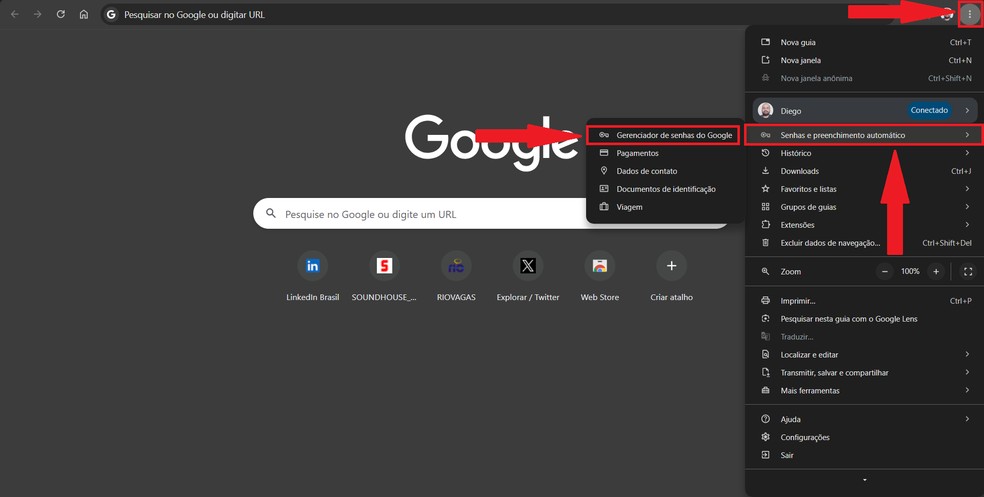This screenshot has width=984, height=497.
Task: Click the Criar atalho plus button
Action: (x=671, y=266)
